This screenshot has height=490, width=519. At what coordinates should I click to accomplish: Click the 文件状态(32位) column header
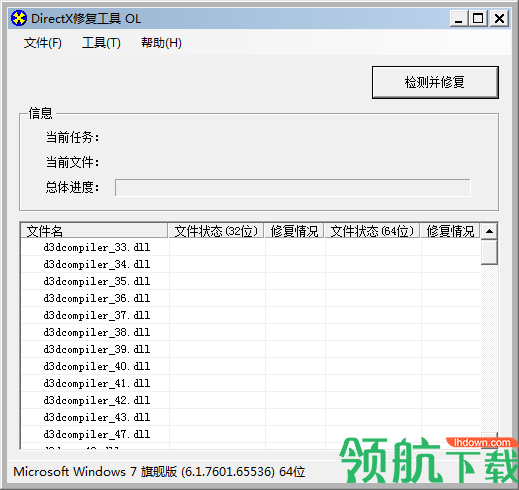(x=216, y=231)
